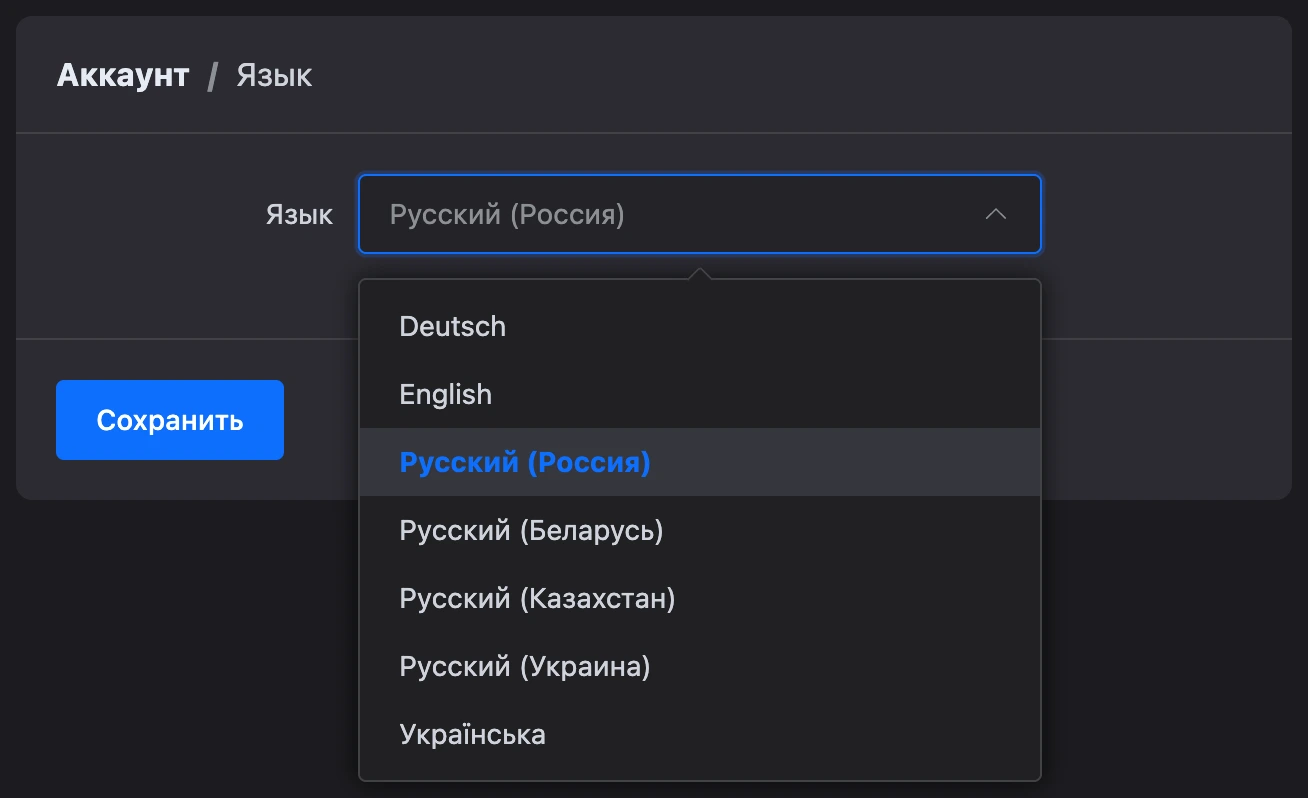The image size is (1308, 798).
Task: Choose Русский (Казахстан) from the list
Action: (700, 598)
